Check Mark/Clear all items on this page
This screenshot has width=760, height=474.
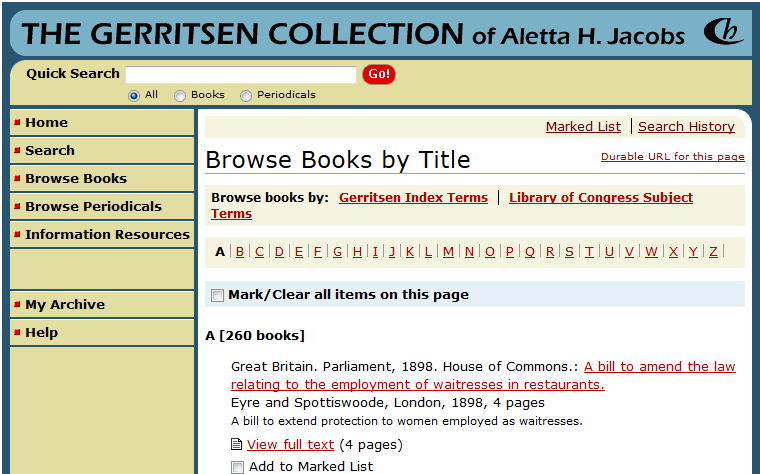click(217, 295)
